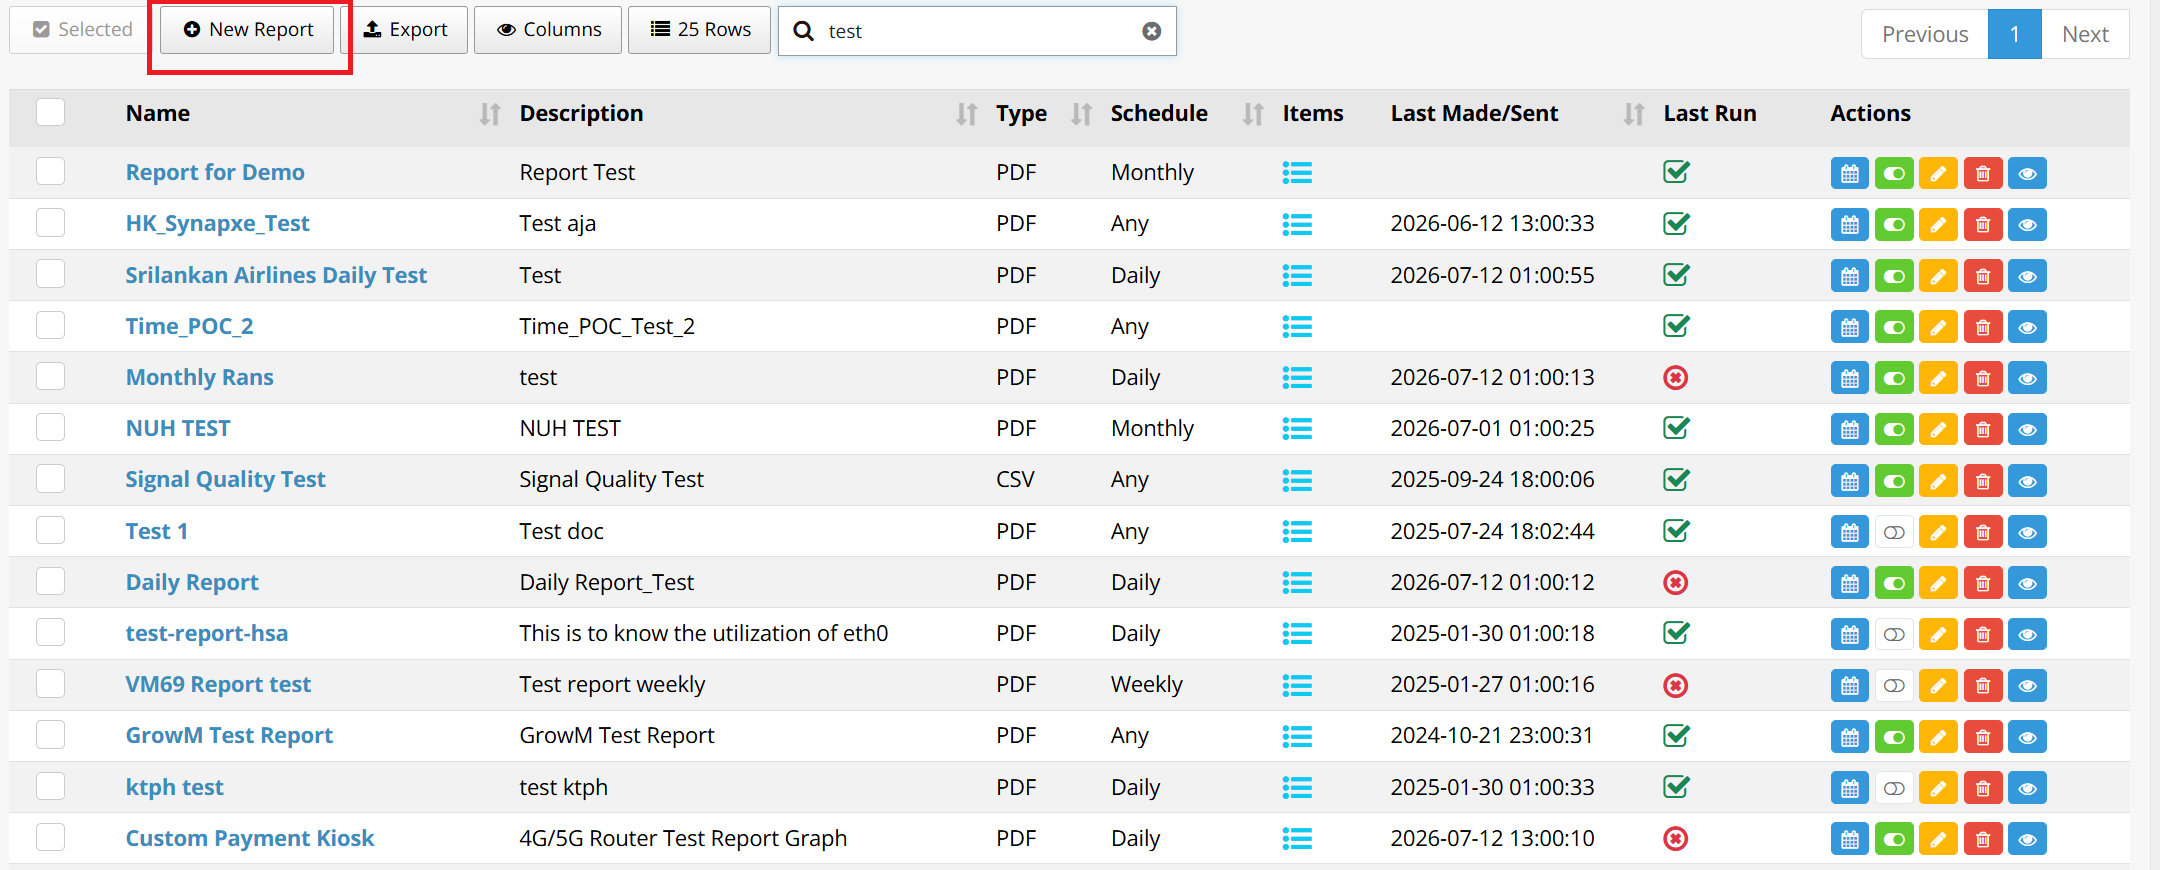Screen dimensions: 2160x870
Task: Open the Signal Quality Test link
Action: [x=225, y=480]
